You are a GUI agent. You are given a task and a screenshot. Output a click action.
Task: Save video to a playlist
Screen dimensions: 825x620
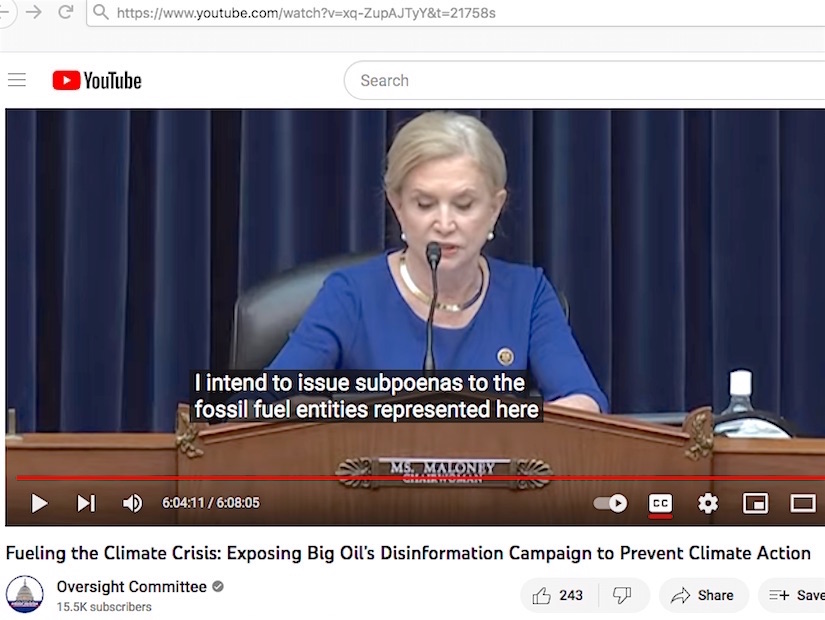[793, 595]
